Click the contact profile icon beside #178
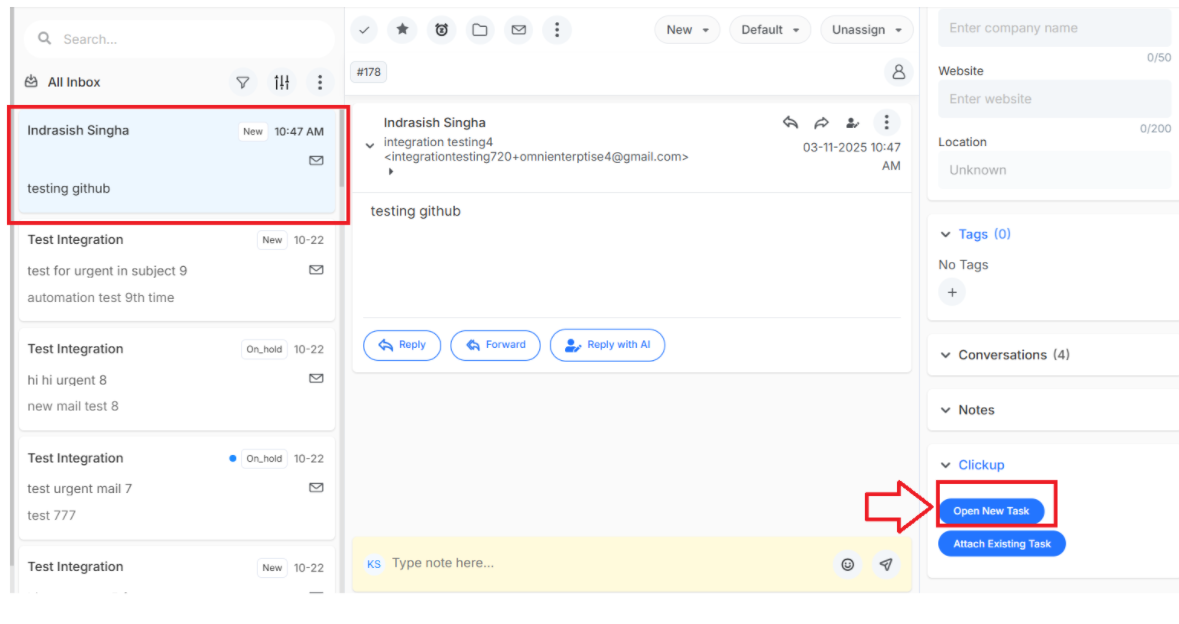 pos(899,72)
